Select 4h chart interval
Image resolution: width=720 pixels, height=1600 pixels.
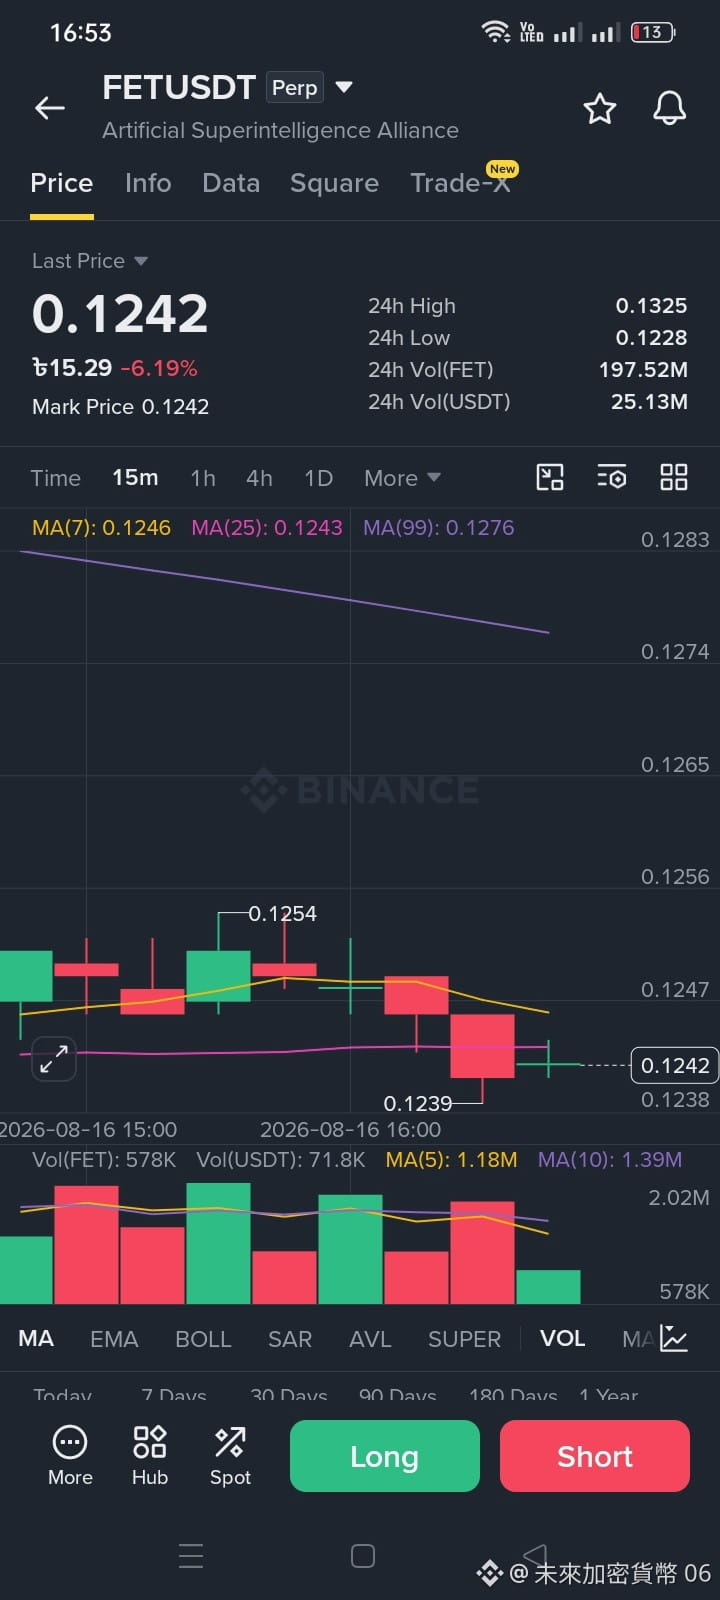(259, 478)
